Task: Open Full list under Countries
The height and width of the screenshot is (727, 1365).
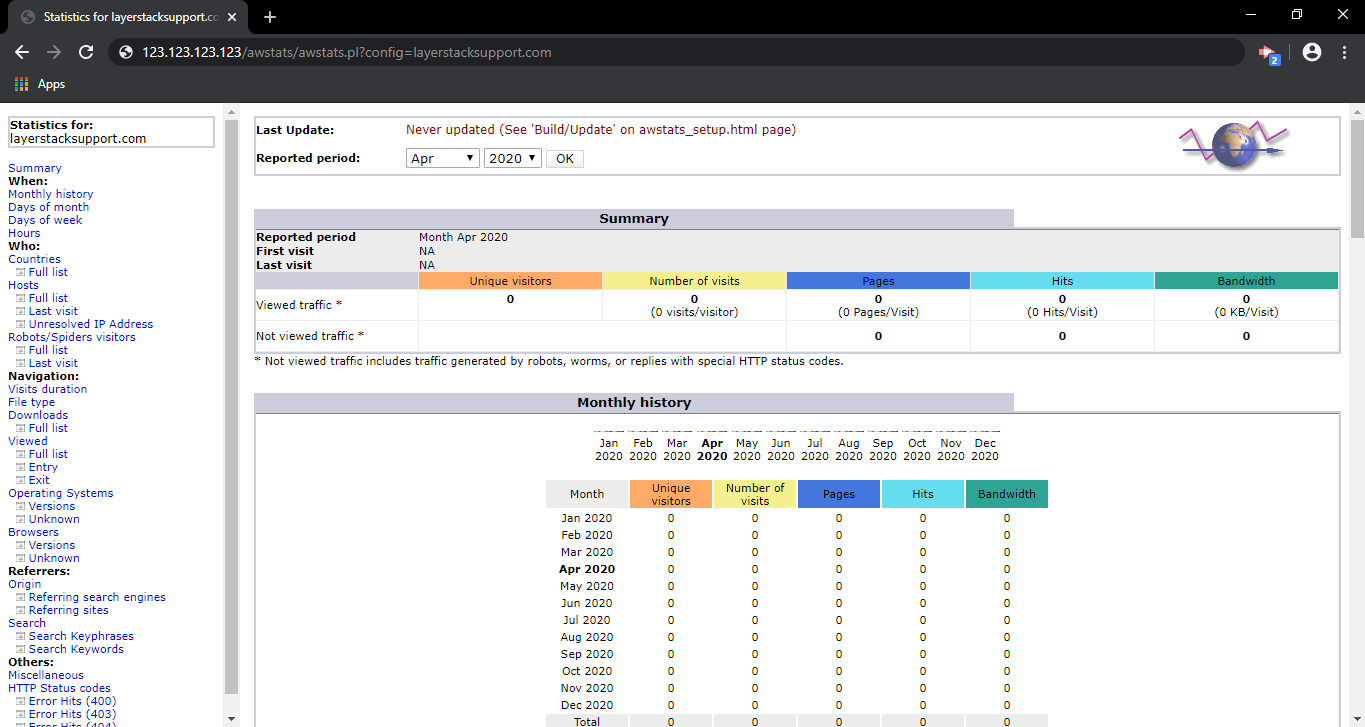Action: [48, 272]
